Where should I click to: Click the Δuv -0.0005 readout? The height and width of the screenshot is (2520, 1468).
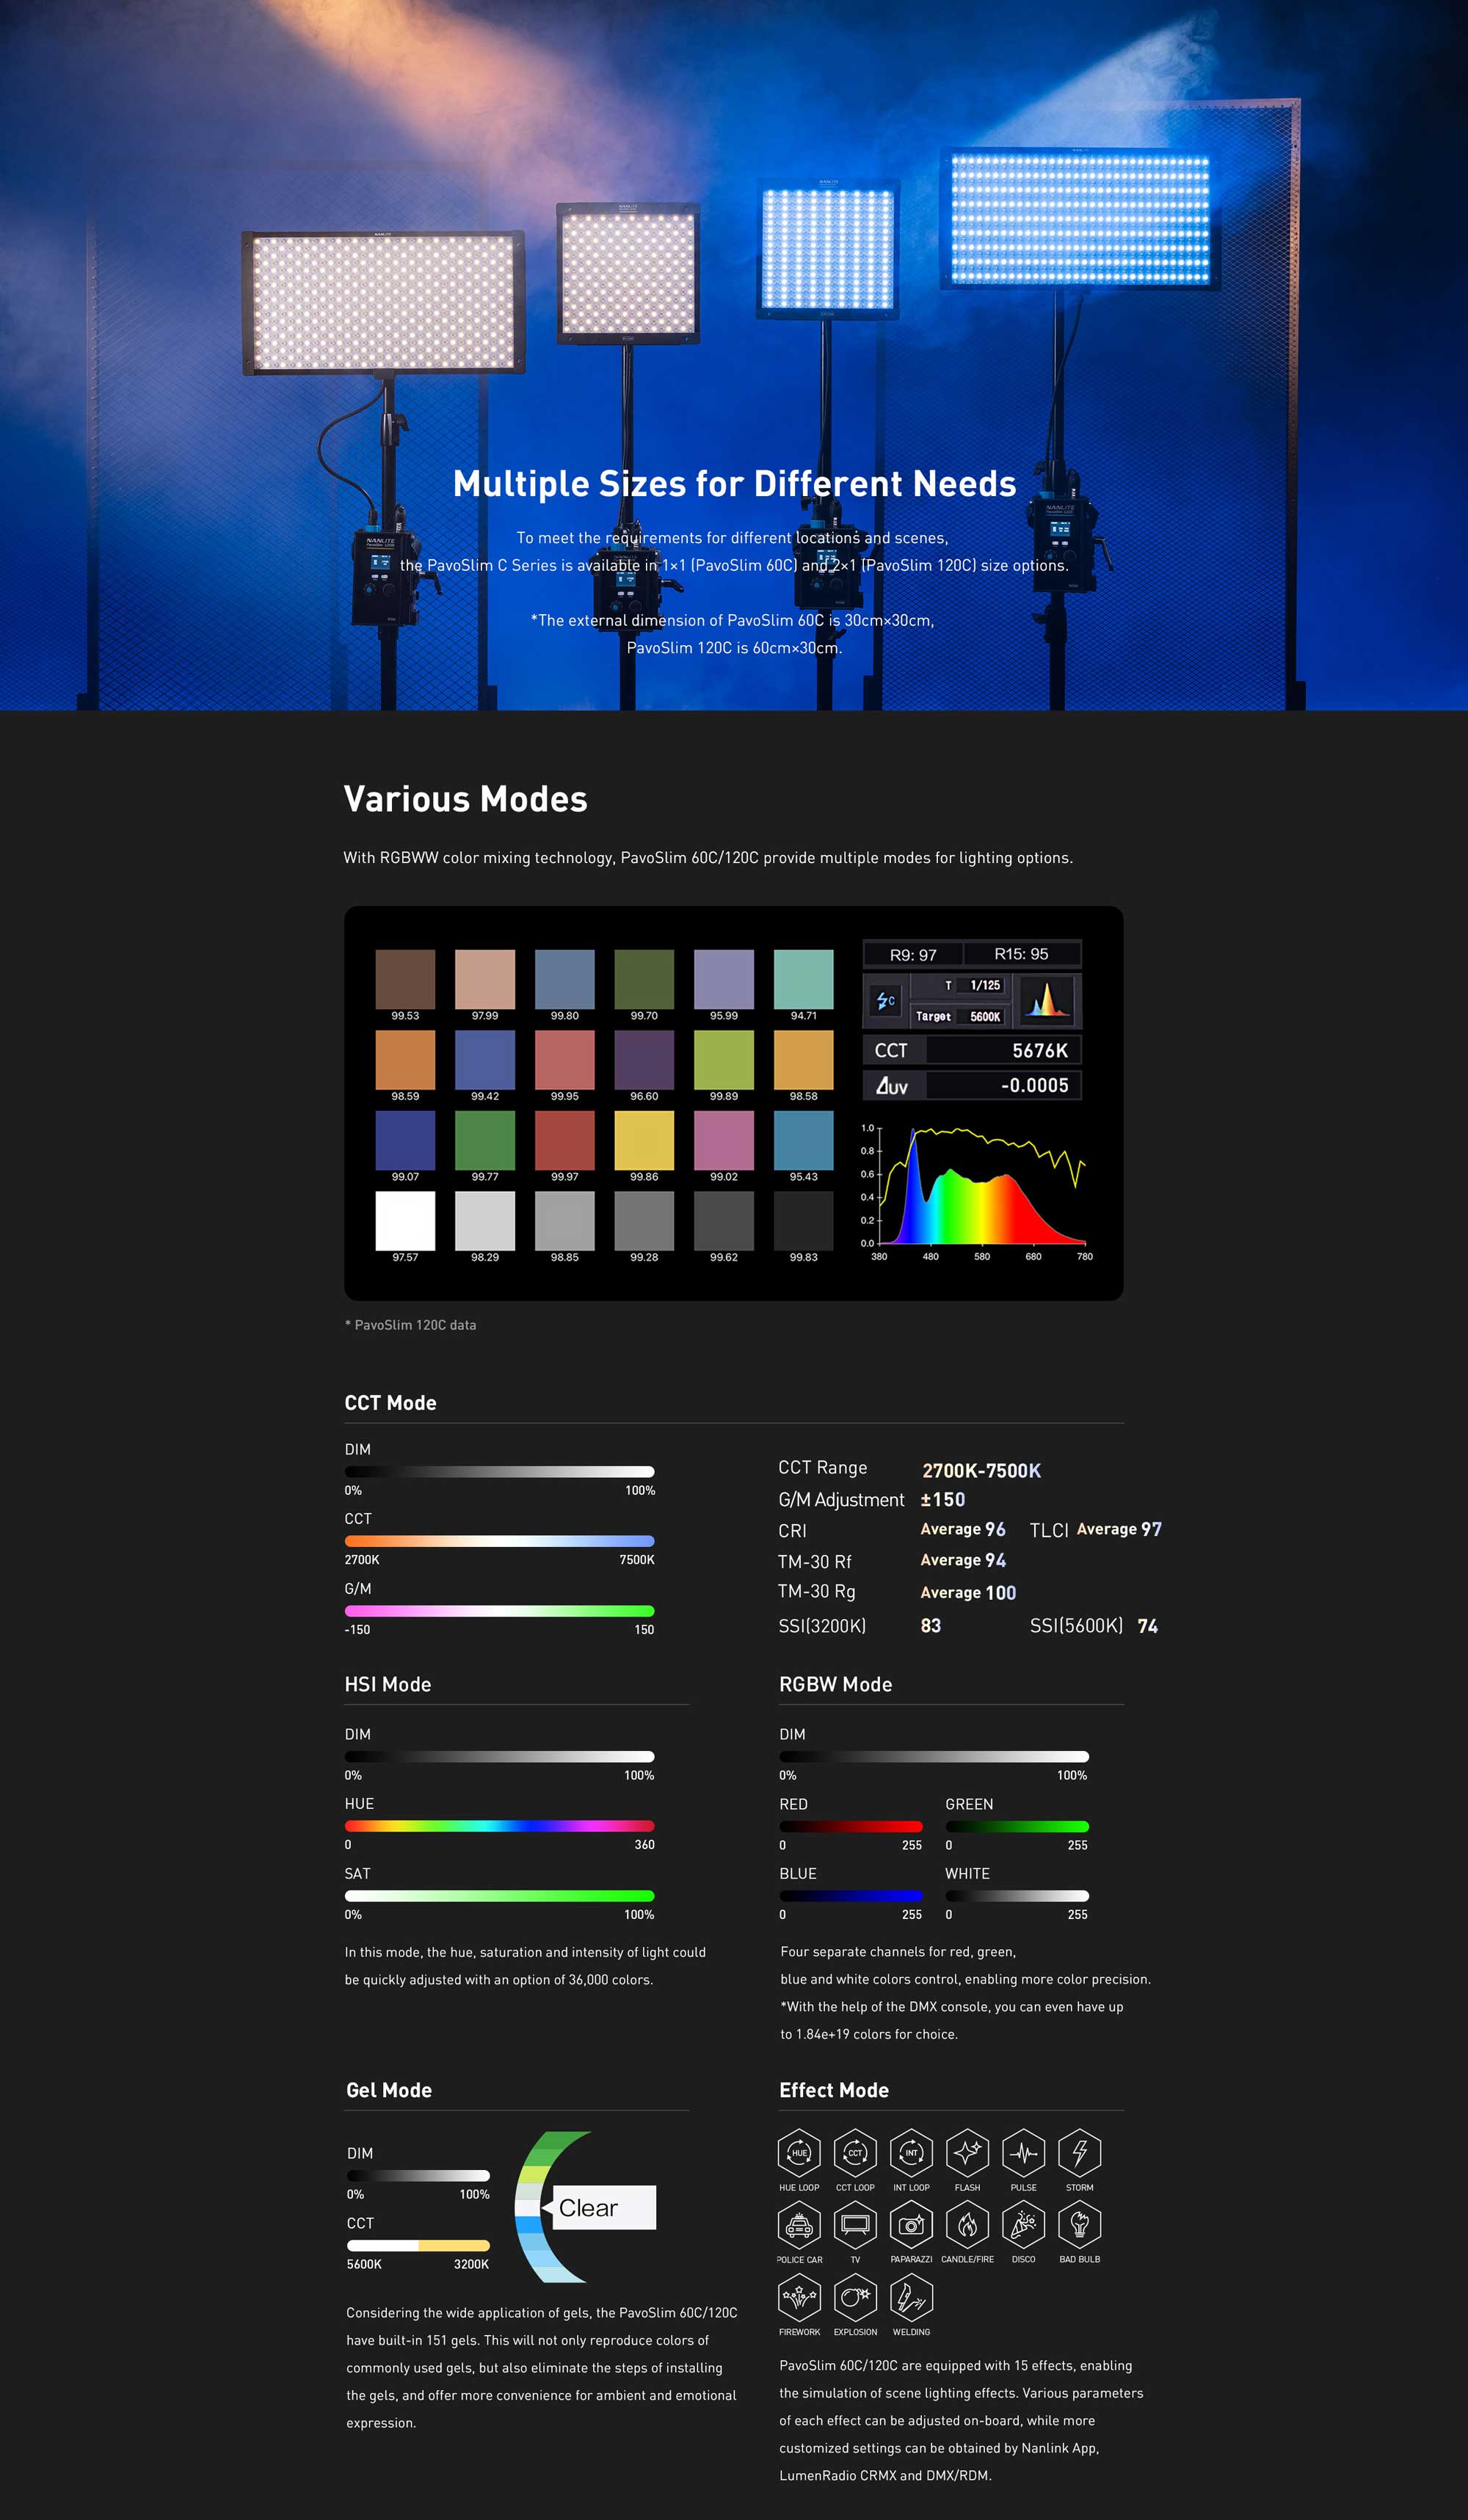(972, 1085)
